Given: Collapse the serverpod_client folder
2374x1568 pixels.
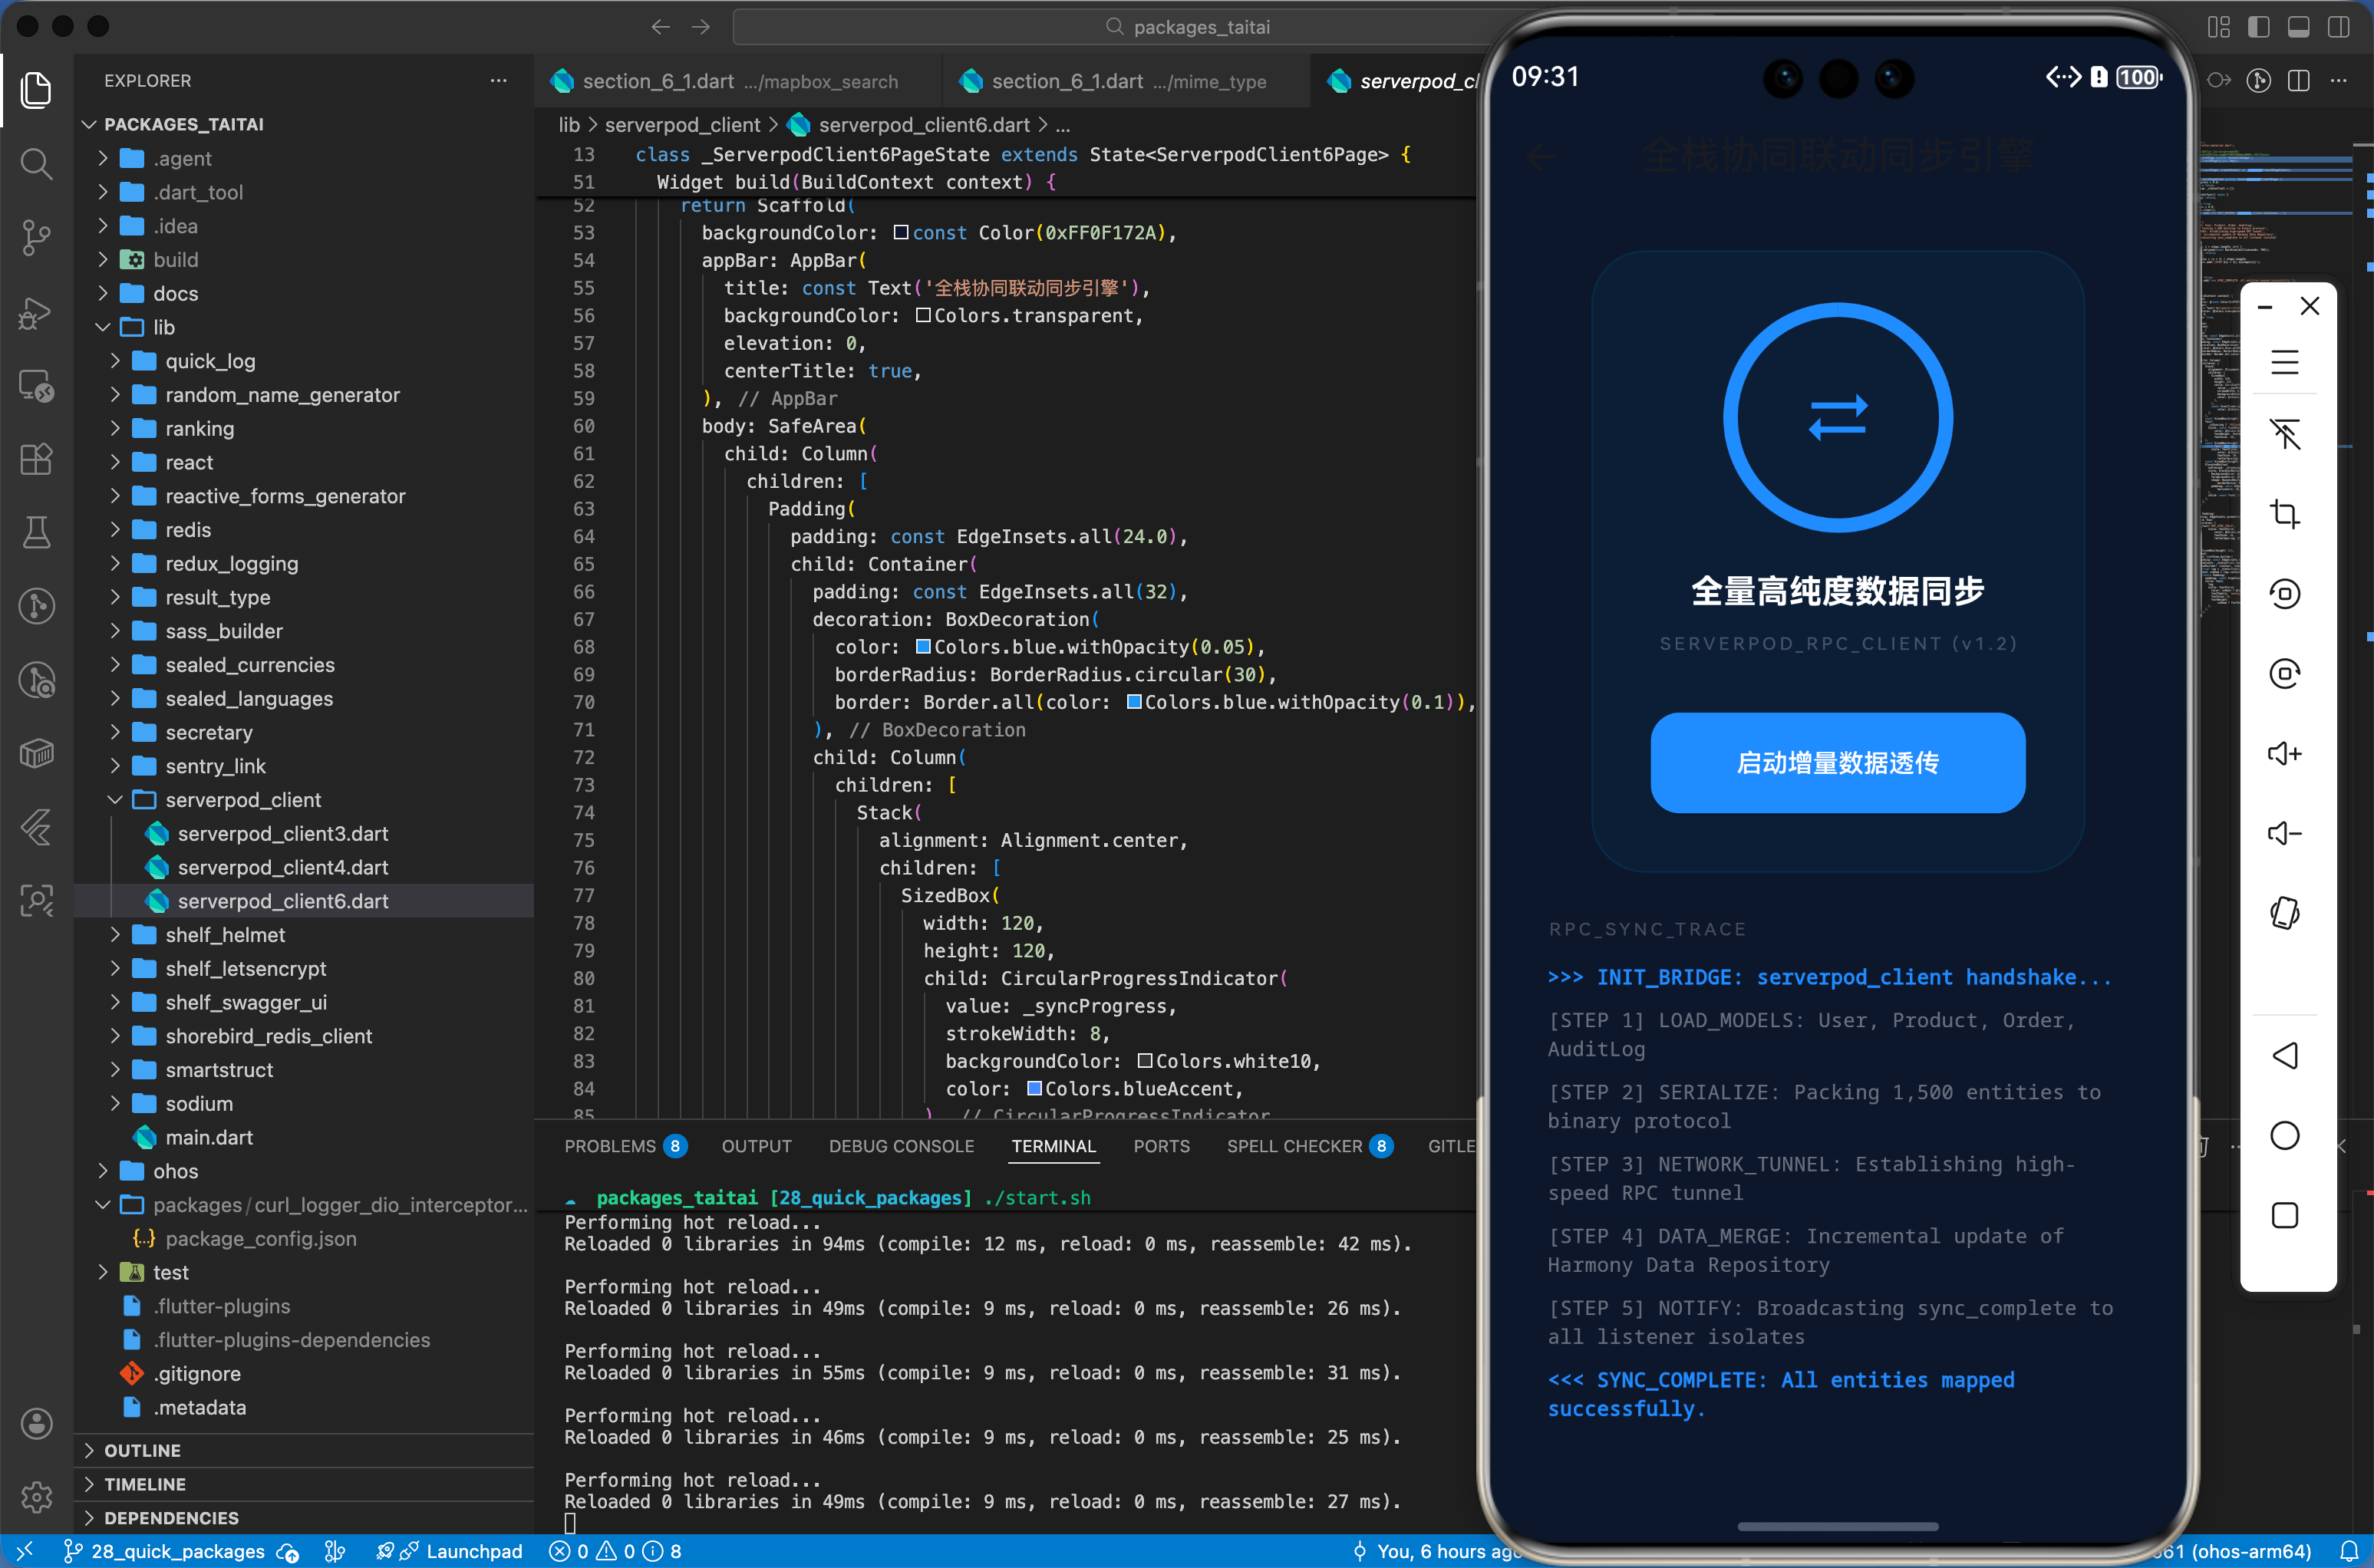Looking at the screenshot, I should click(x=243, y=799).
